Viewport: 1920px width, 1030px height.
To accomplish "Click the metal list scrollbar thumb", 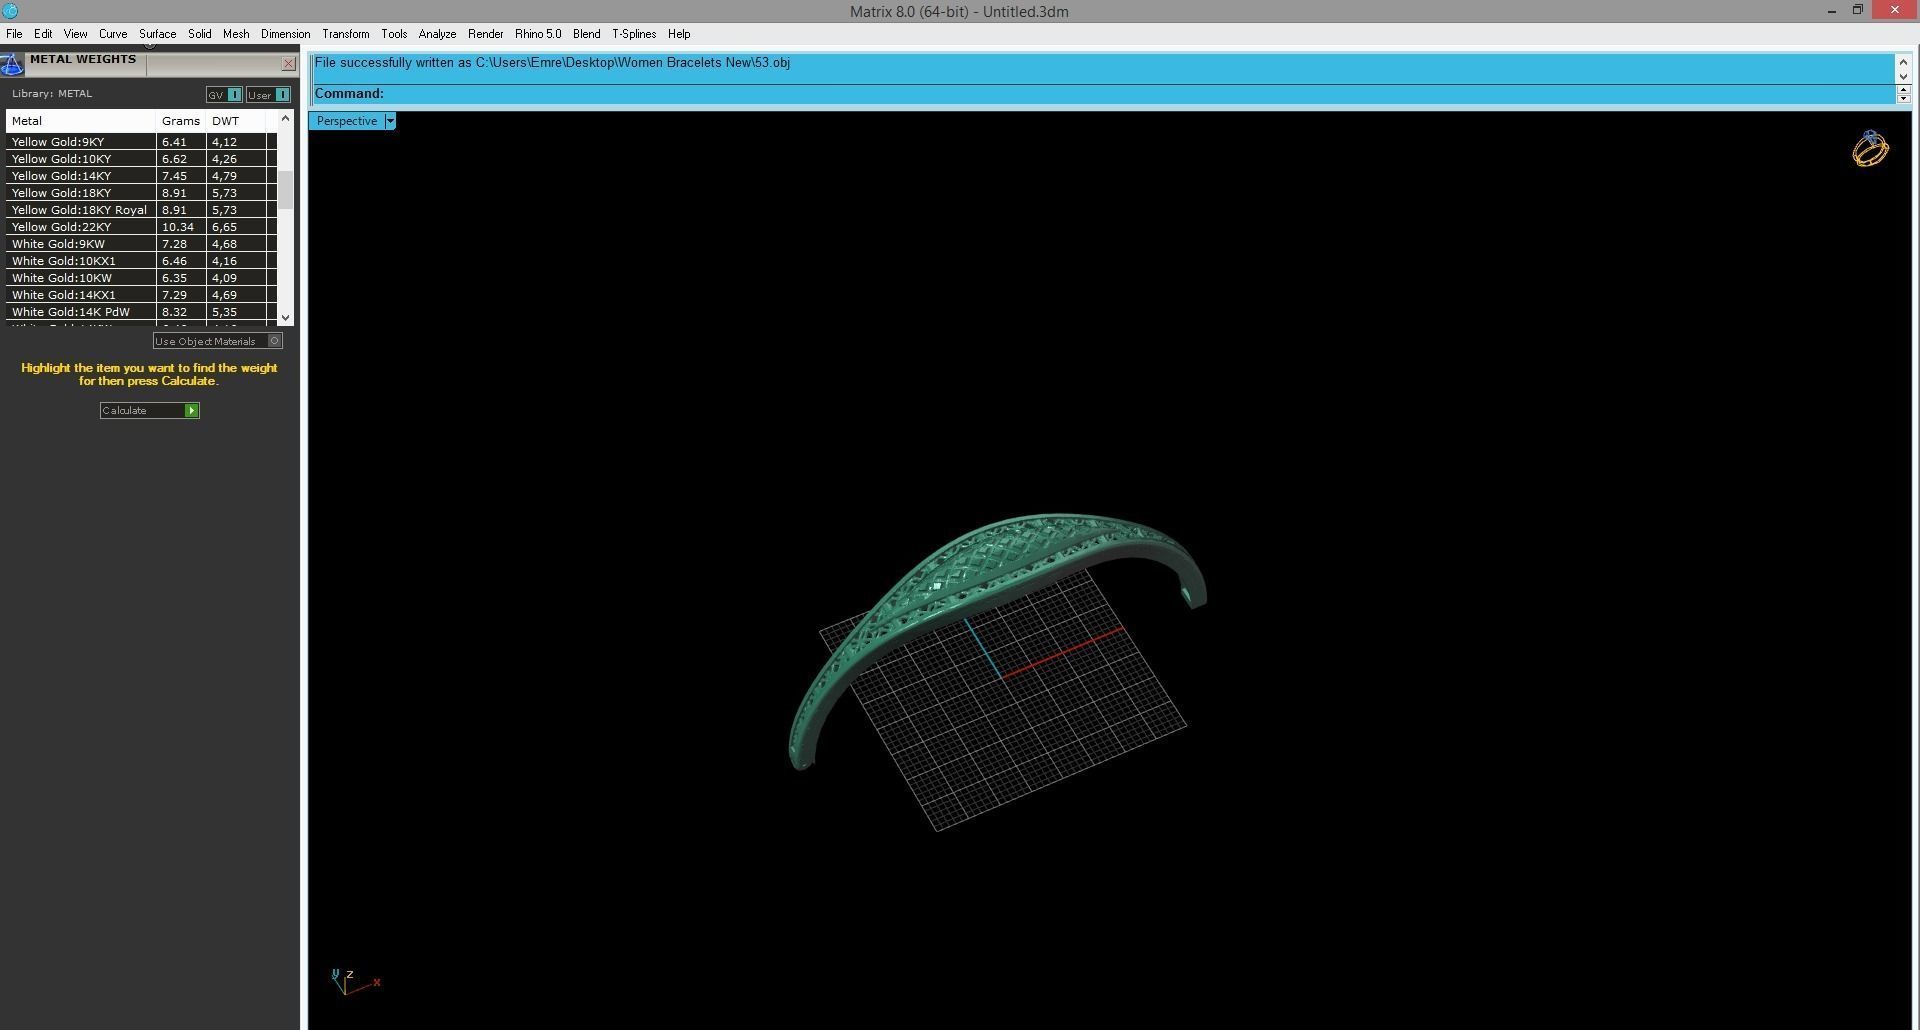I will point(286,190).
